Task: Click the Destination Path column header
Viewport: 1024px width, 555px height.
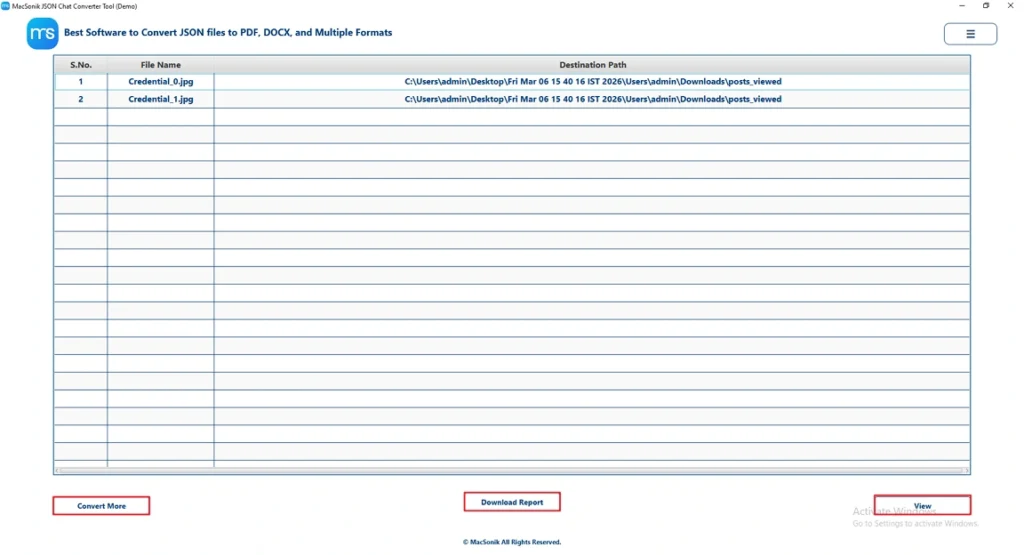Action: click(x=592, y=65)
